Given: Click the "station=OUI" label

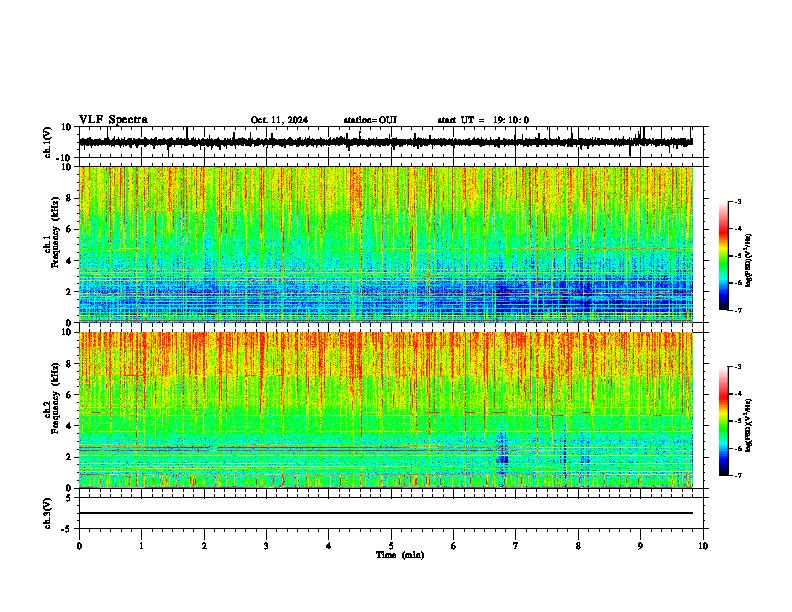Looking at the screenshot, I should click(370, 120).
